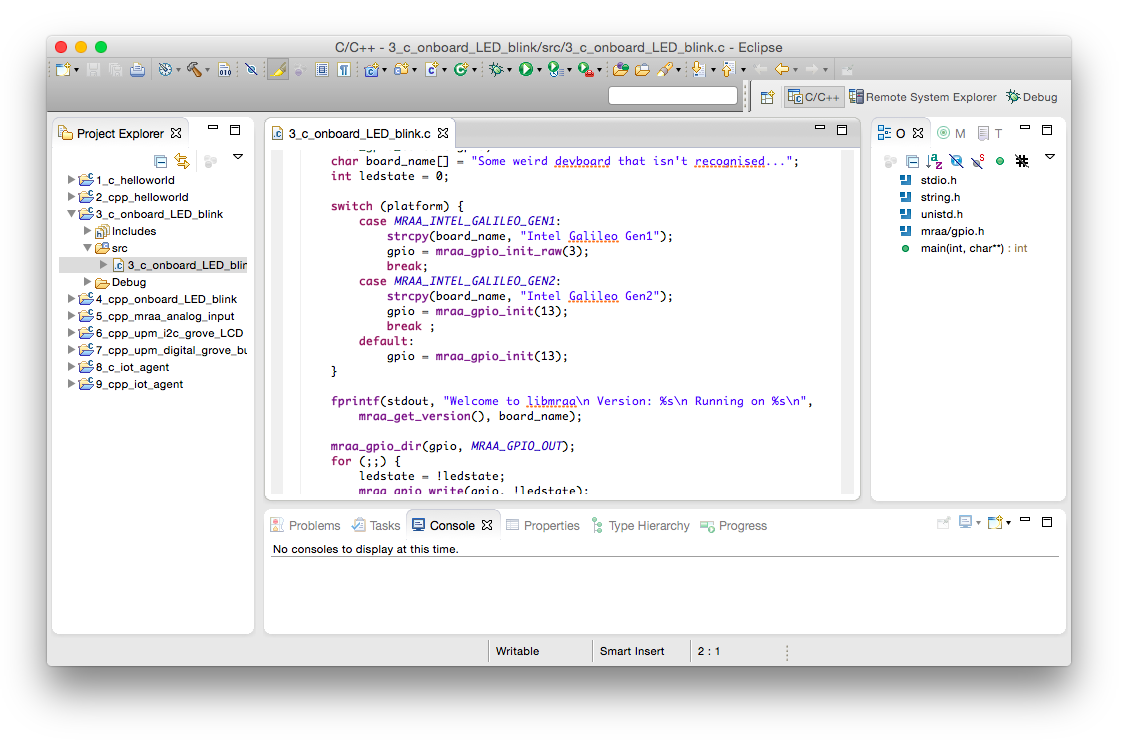Toggle alphabetical sort in Outline
1142x743 pixels.
pos(934,161)
